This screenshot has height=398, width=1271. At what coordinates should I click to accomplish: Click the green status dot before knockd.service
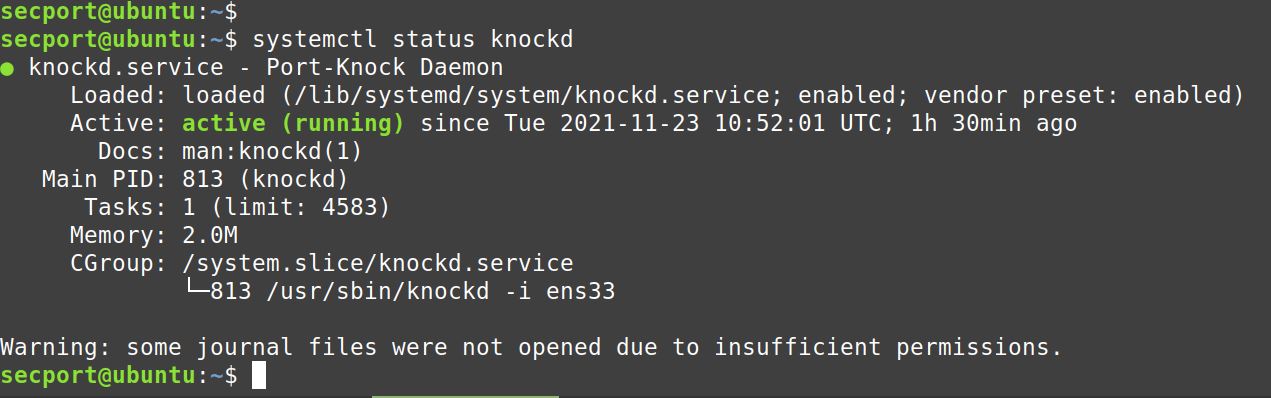8,69
